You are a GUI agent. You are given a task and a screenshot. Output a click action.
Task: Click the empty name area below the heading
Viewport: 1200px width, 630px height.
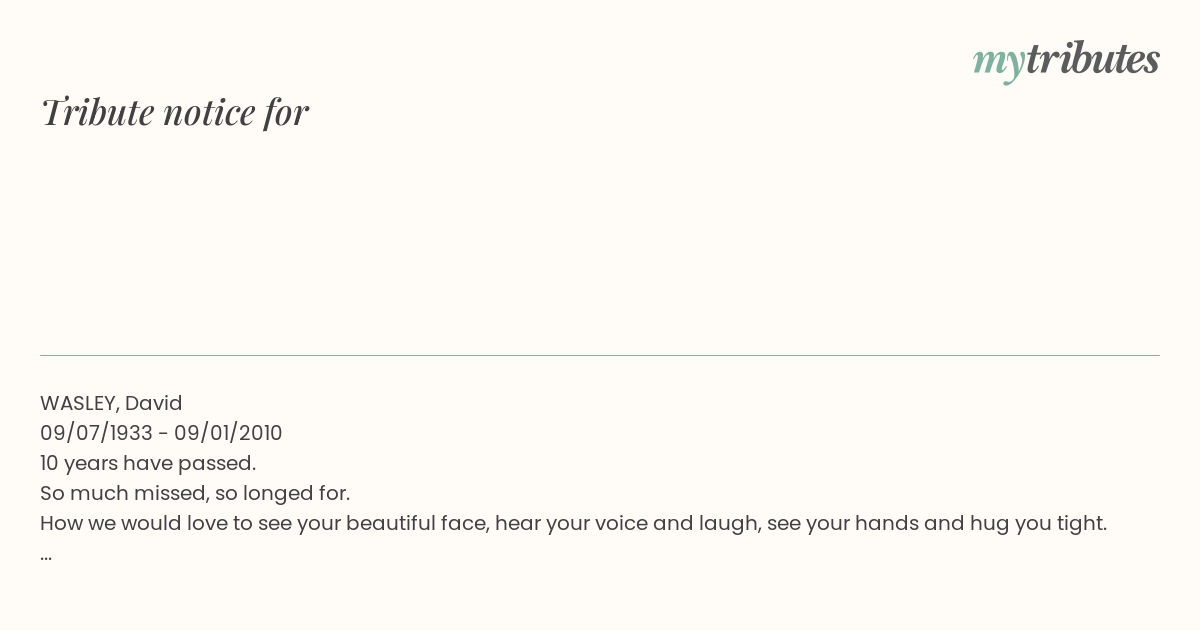(600, 240)
